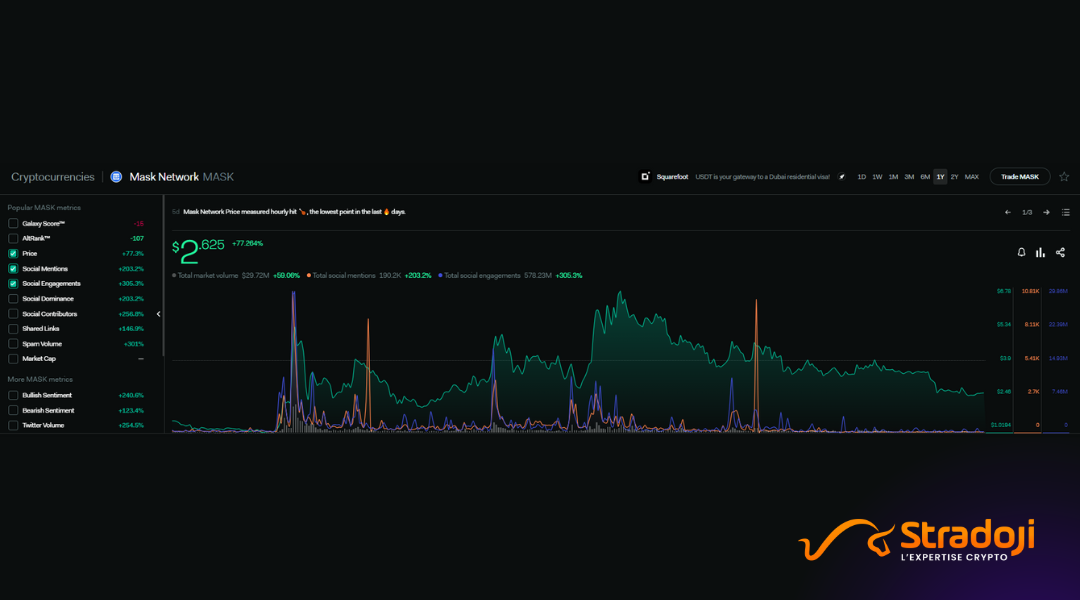Add Mask Network to favorites with the star
Screen dimensions: 1080x600
pos(1064,177)
